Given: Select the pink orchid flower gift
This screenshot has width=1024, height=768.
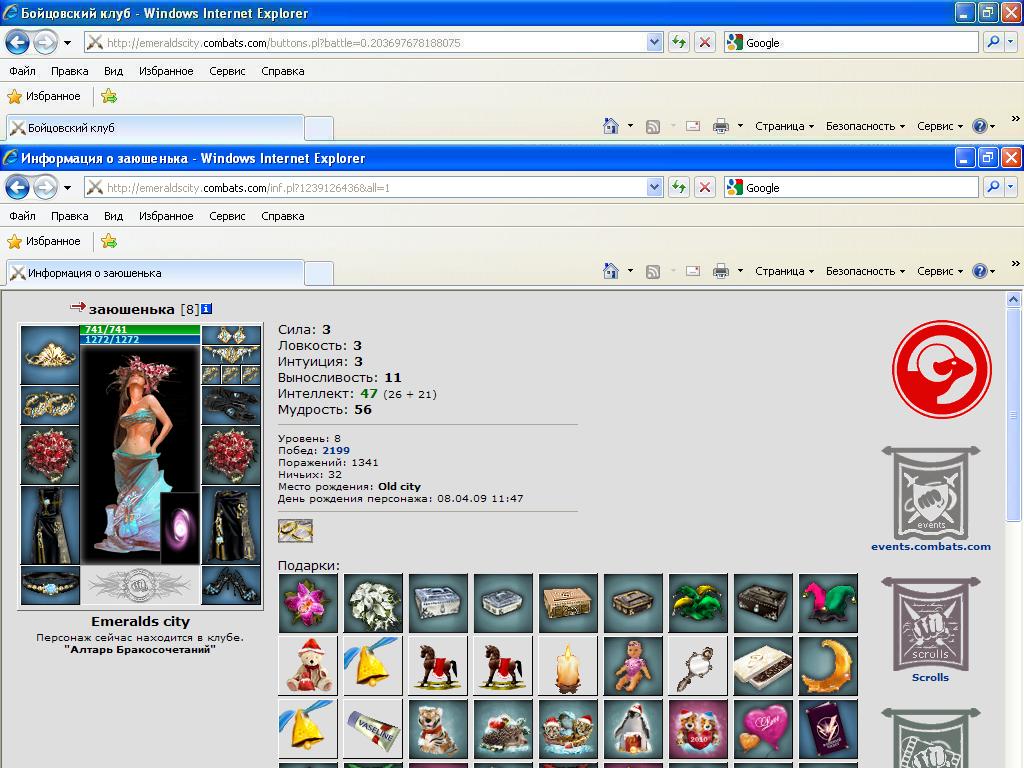Looking at the screenshot, I should [308, 603].
